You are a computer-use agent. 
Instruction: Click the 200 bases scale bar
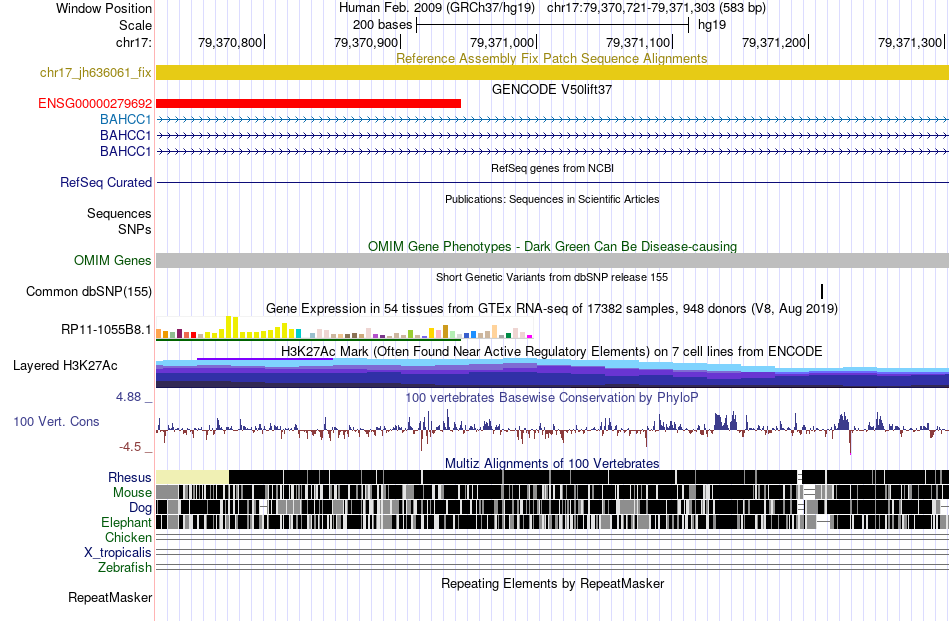pyautogui.click(x=553, y=25)
